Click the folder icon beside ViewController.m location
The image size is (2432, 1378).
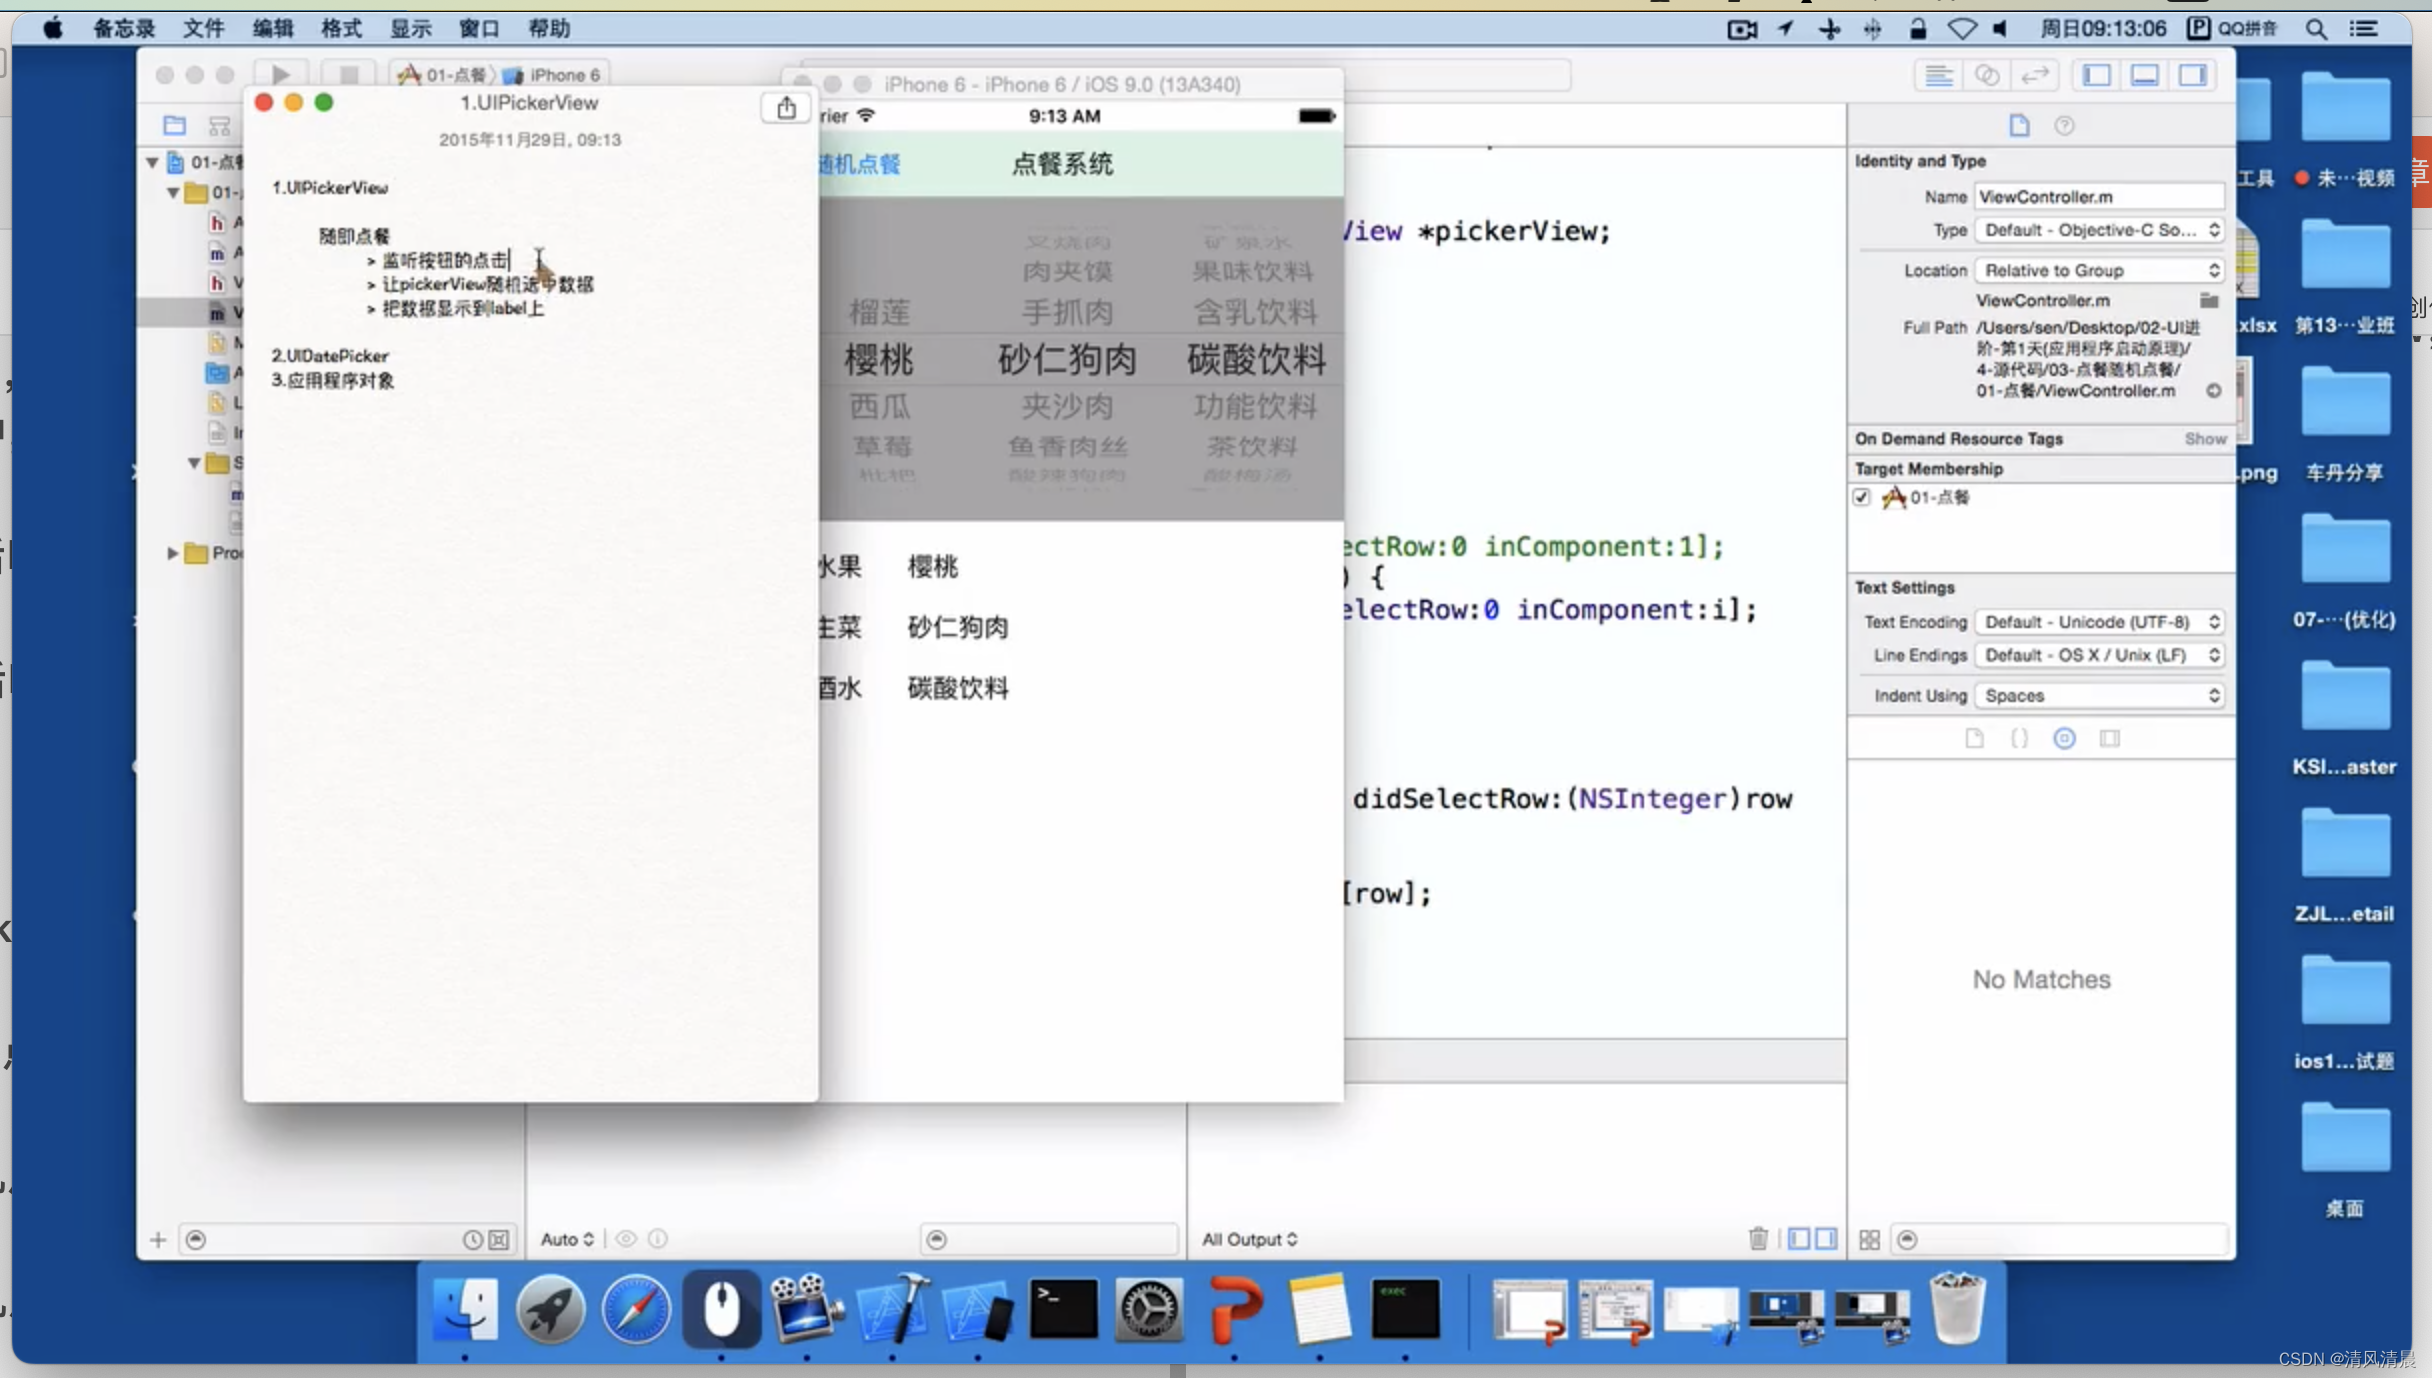tap(2209, 300)
